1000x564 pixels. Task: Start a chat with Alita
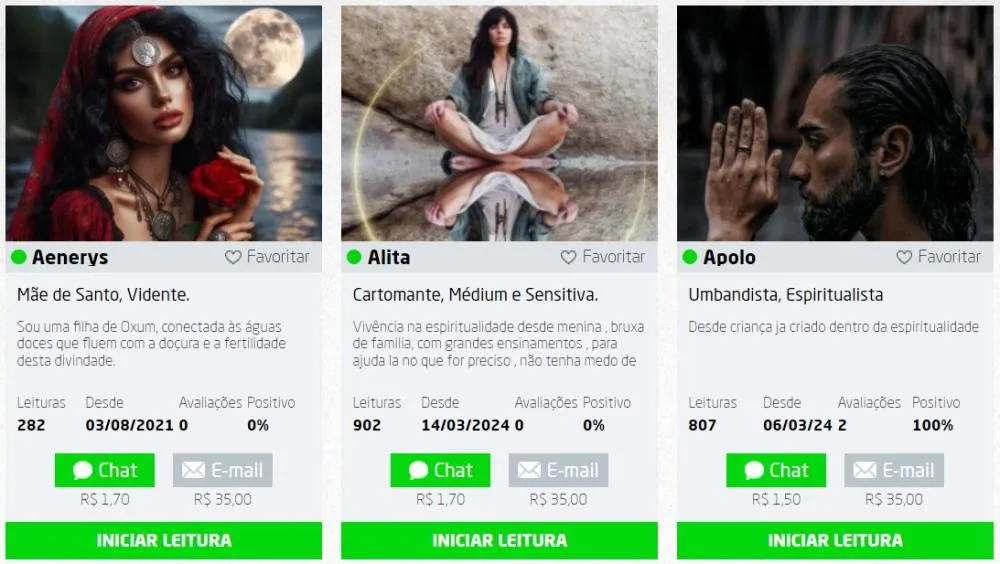440,470
